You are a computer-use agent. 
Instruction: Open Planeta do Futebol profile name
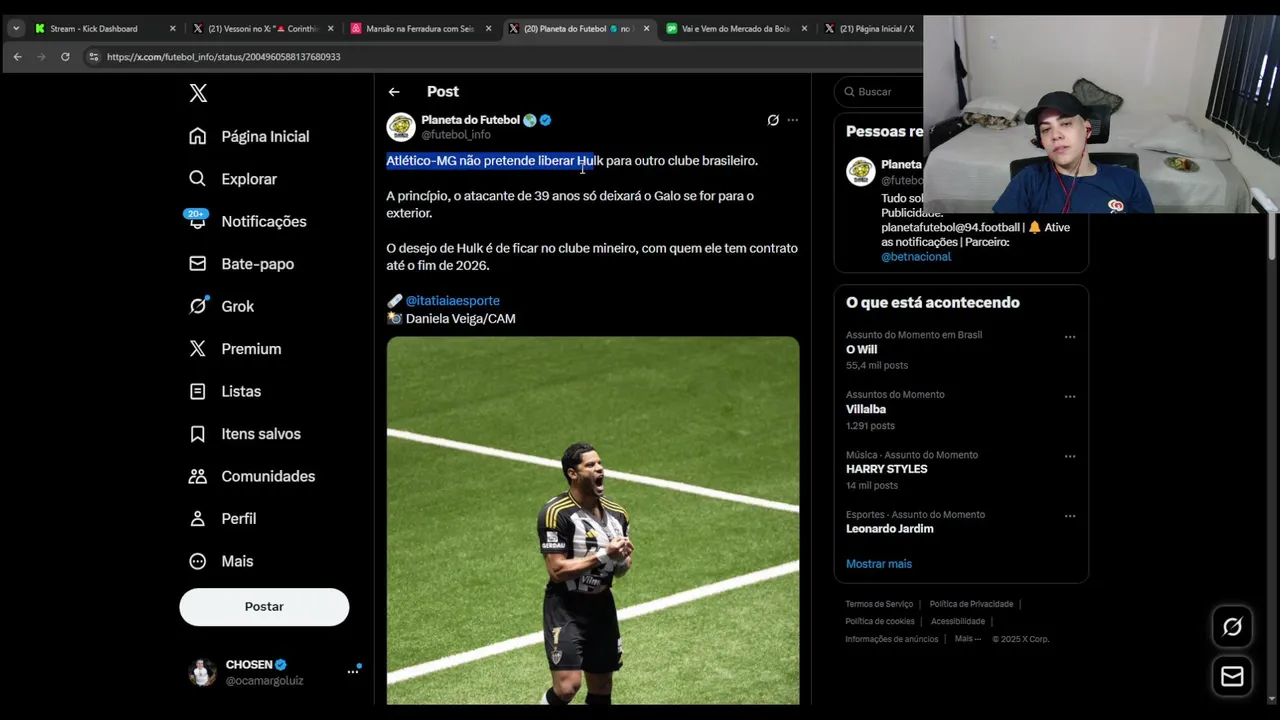[x=470, y=120]
